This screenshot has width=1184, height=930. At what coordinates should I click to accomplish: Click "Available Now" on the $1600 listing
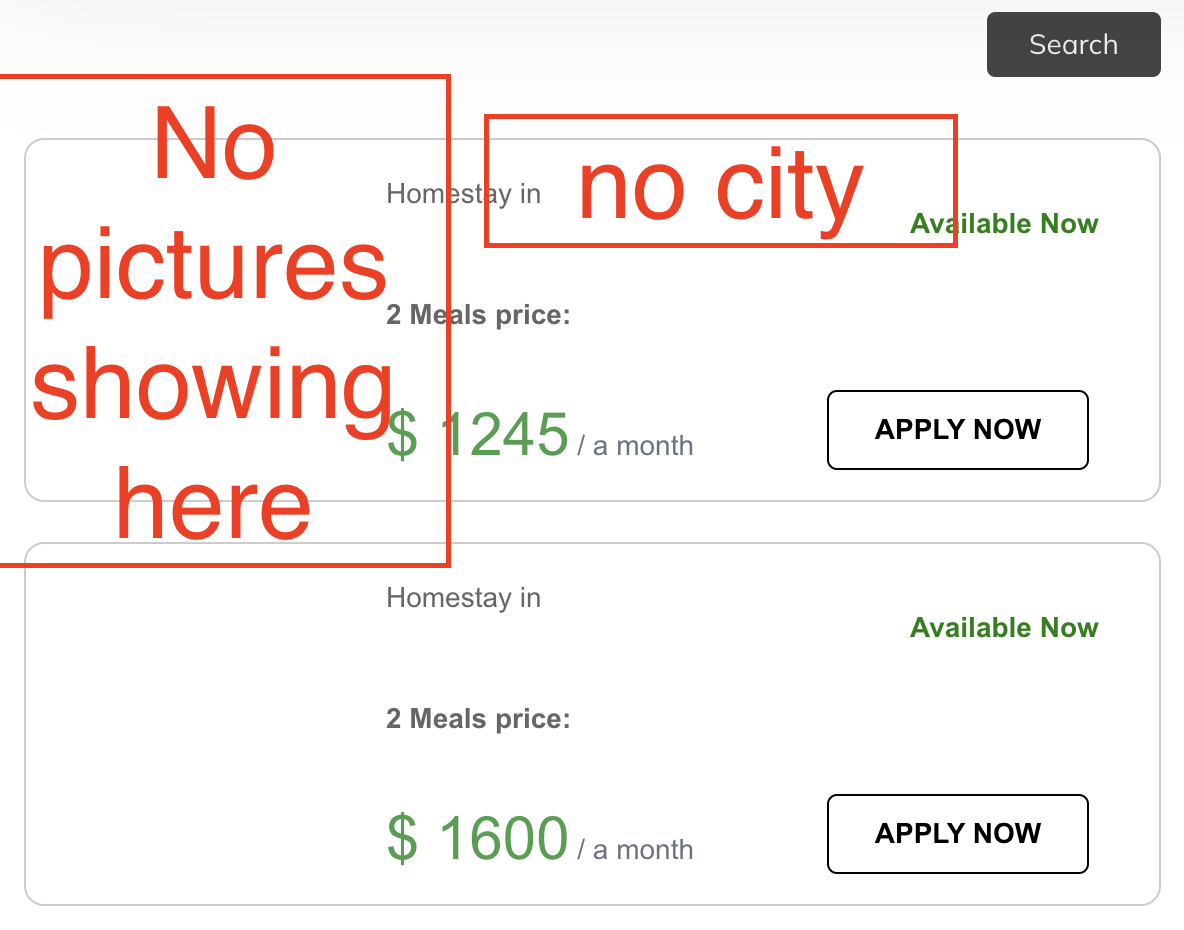1004,627
